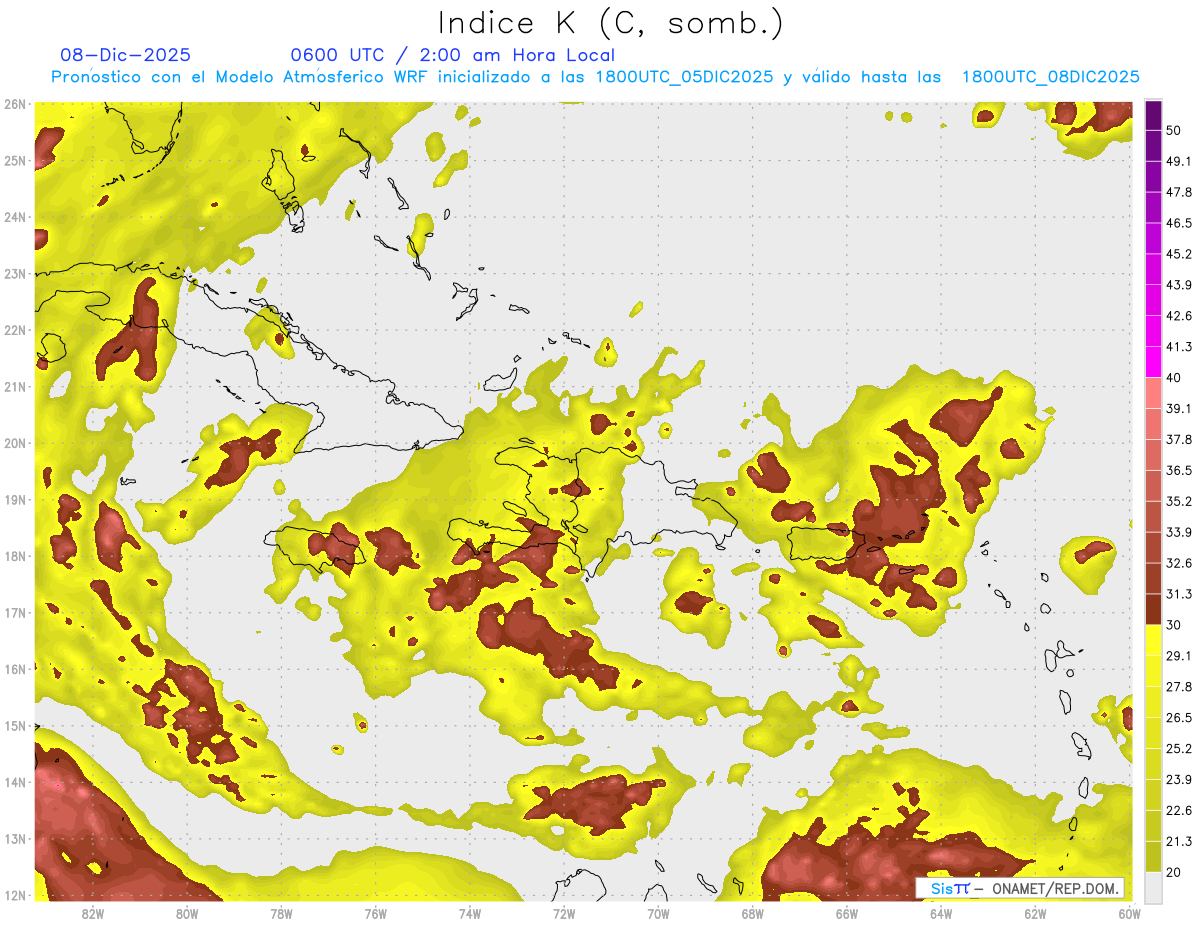This screenshot has width=1200, height=927.
Task: Click the "76W" longitude label
Action: point(375,914)
